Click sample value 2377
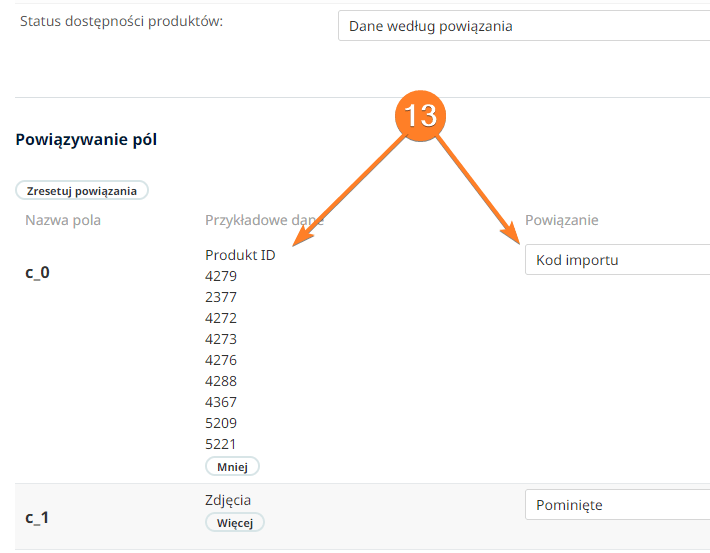The width and height of the screenshot is (710, 553). (221, 297)
